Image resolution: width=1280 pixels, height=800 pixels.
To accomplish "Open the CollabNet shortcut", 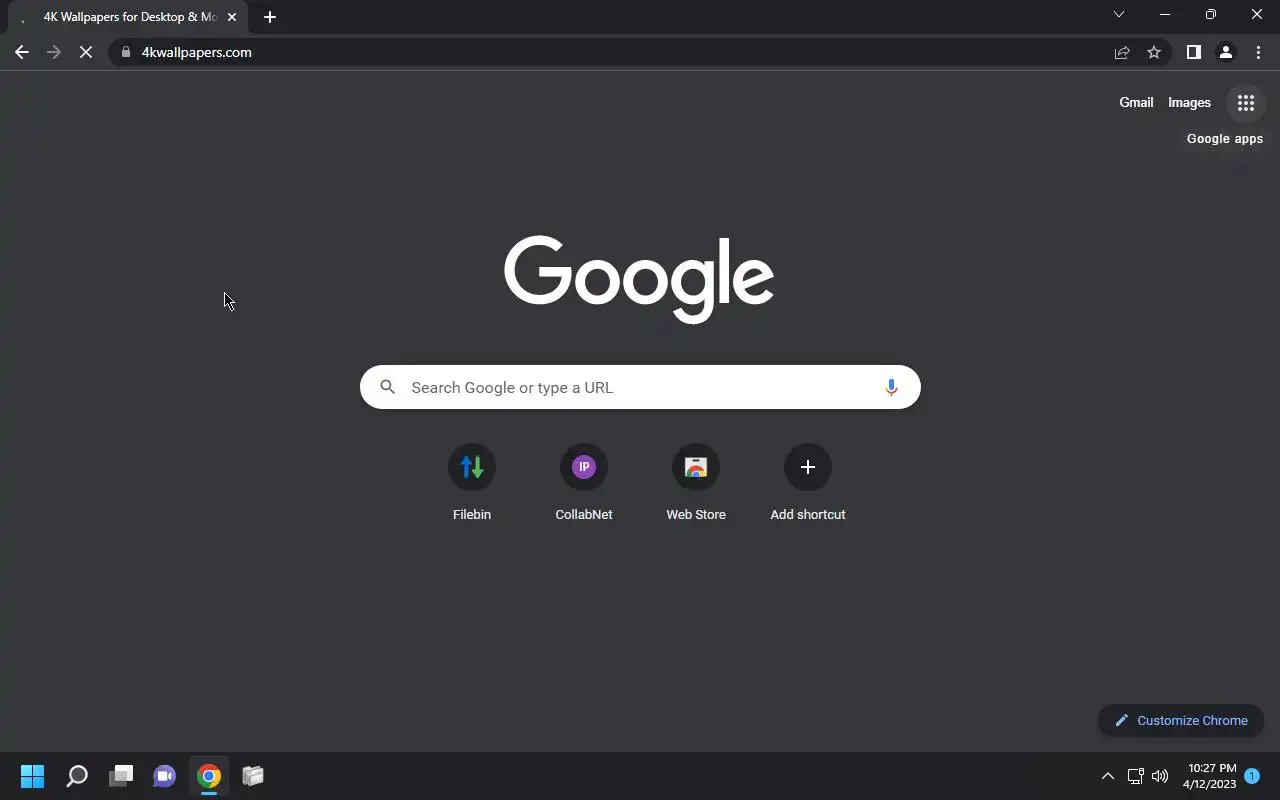I will (584, 484).
